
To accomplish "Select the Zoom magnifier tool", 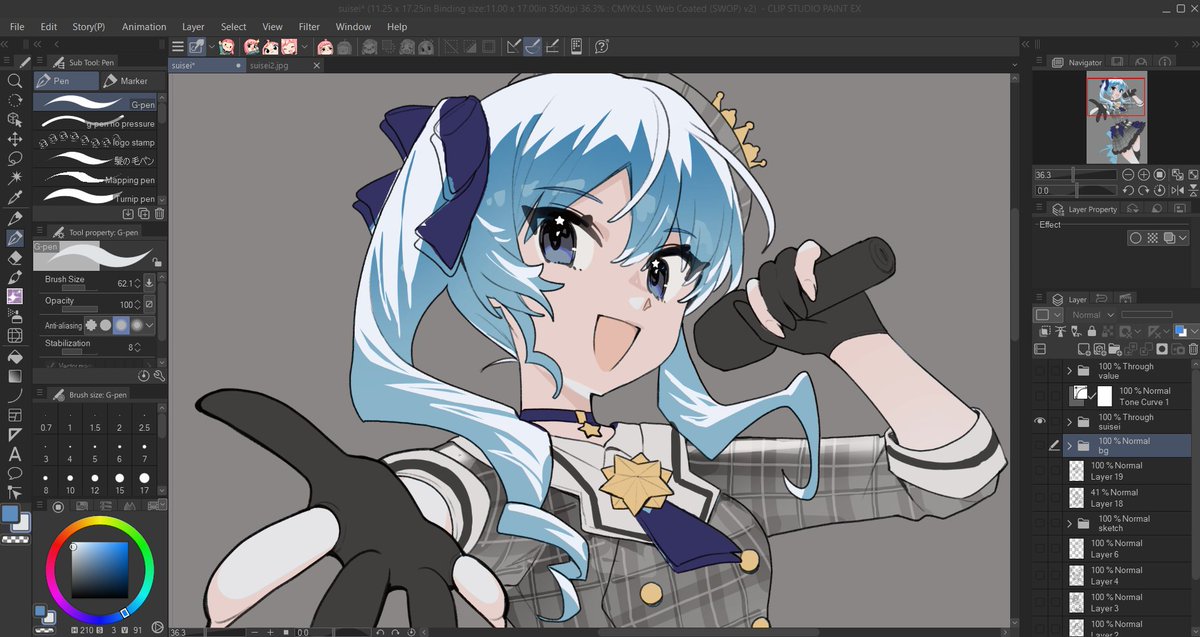I will coord(15,81).
